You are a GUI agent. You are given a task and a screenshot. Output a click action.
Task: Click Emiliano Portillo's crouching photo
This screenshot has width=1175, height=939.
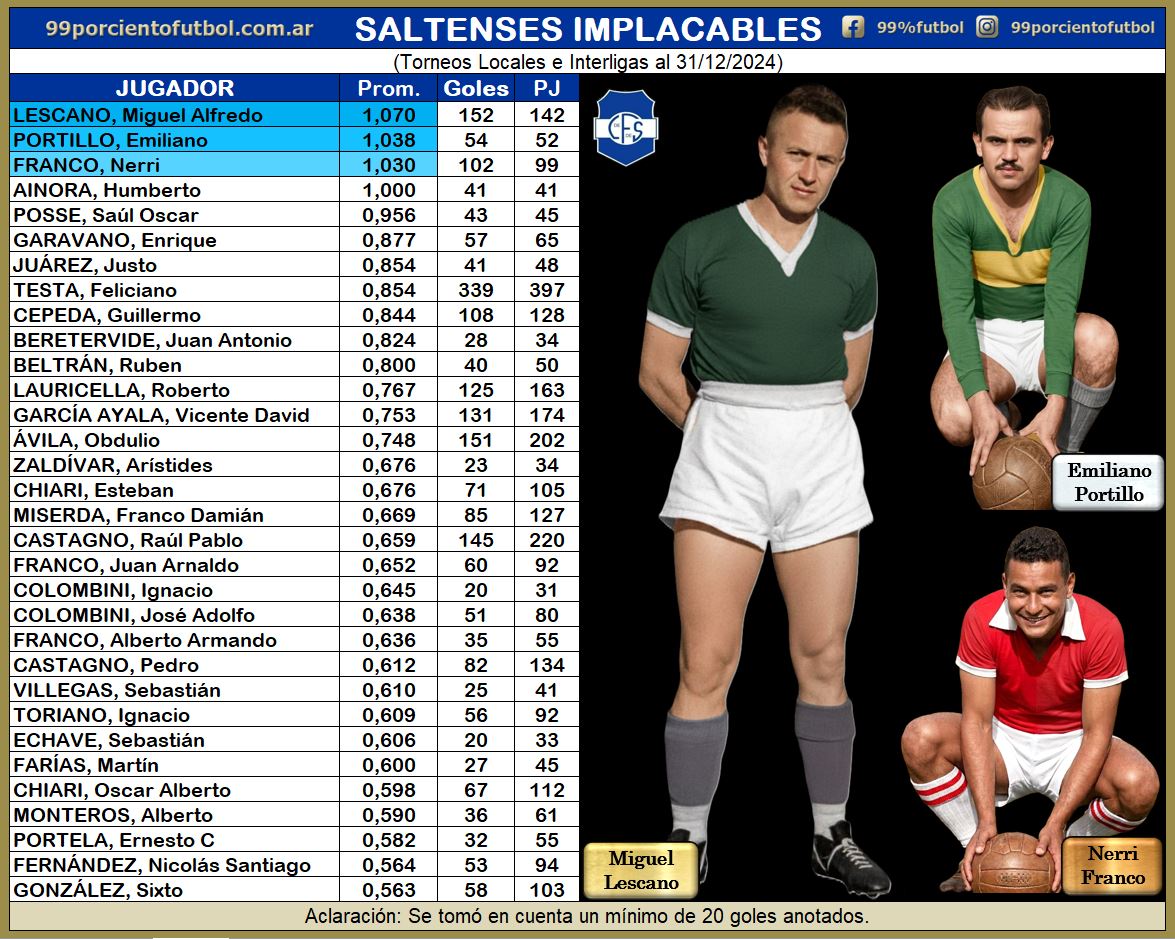(1023, 296)
